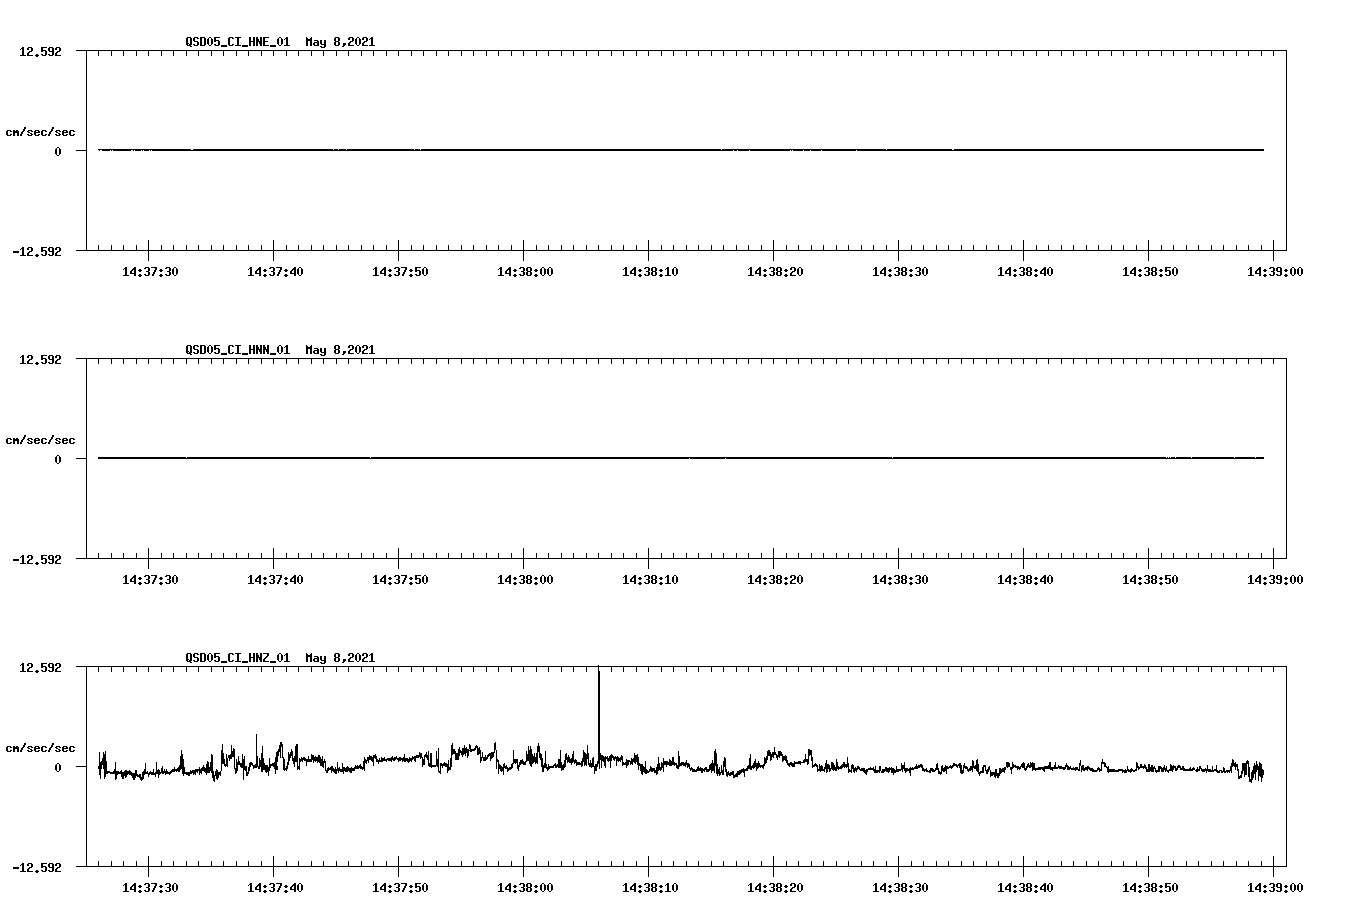Click the 14:38:00 tick label on middle plot
1358x924 pixels.
[x=524, y=577]
